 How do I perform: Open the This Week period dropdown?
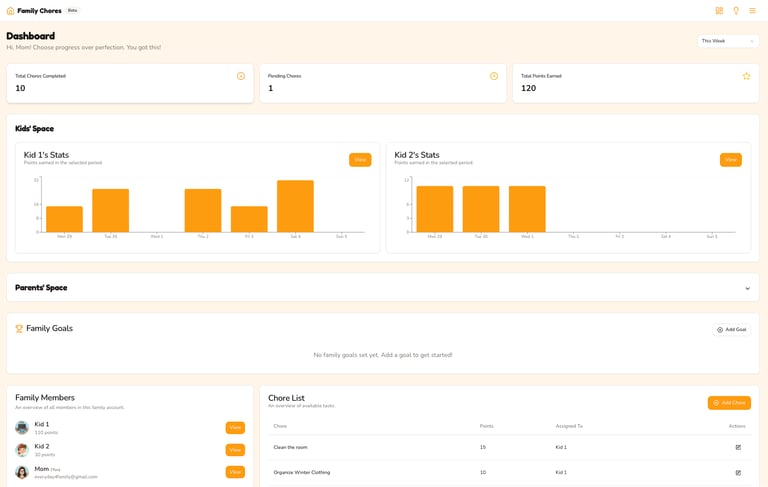coord(728,41)
